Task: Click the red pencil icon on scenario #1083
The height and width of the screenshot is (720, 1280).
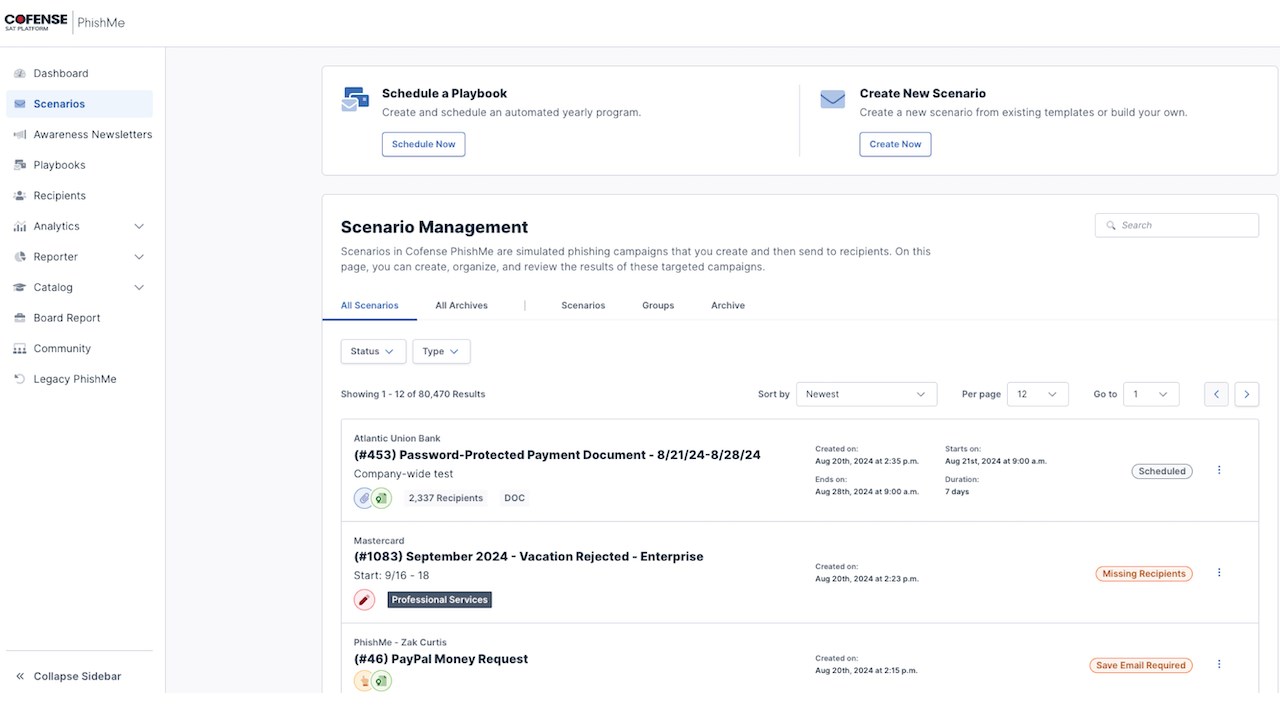Action: [364, 600]
